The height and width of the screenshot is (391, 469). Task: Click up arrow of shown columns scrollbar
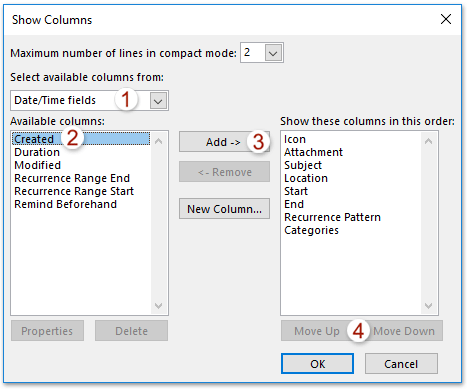(429, 141)
